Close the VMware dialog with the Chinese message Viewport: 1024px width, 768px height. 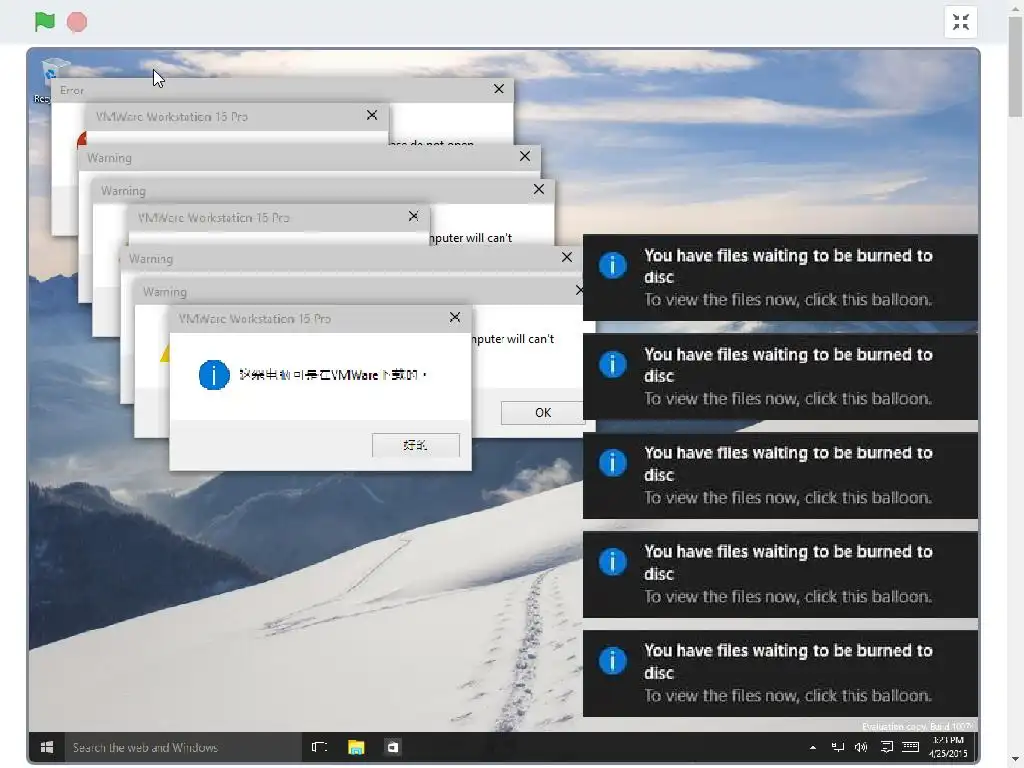click(x=455, y=317)
